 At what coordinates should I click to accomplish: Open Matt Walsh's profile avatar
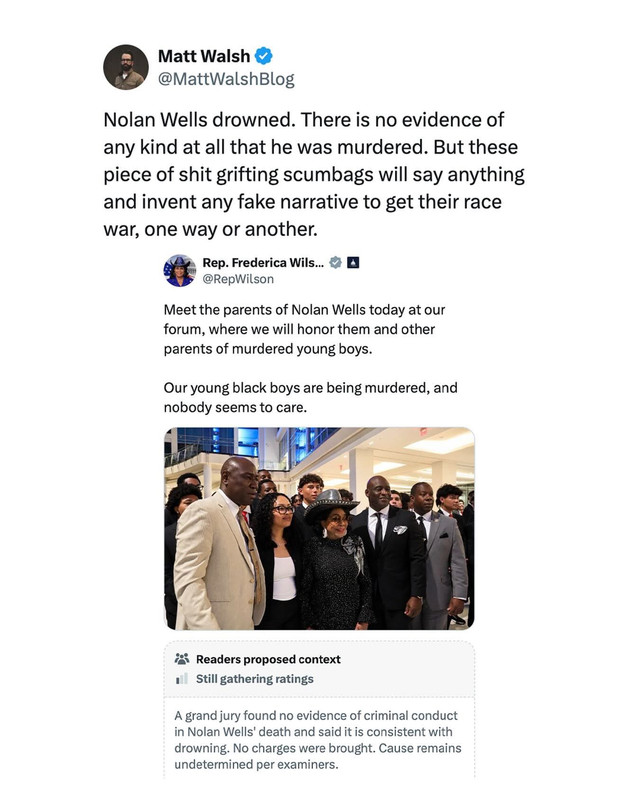126,67
